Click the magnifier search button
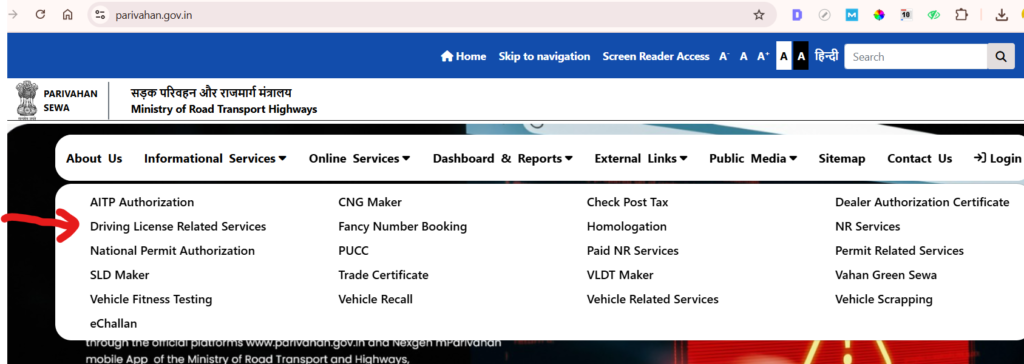 pos(1000,57)
